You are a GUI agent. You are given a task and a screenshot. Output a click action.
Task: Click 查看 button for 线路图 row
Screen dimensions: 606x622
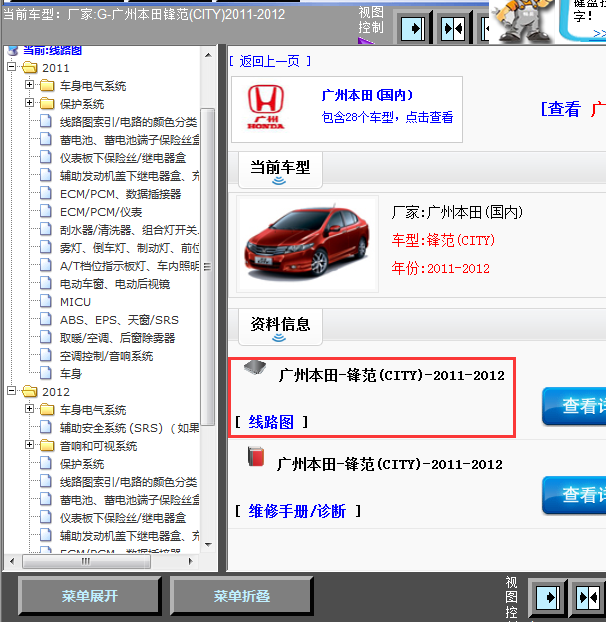tap(574, 406)
